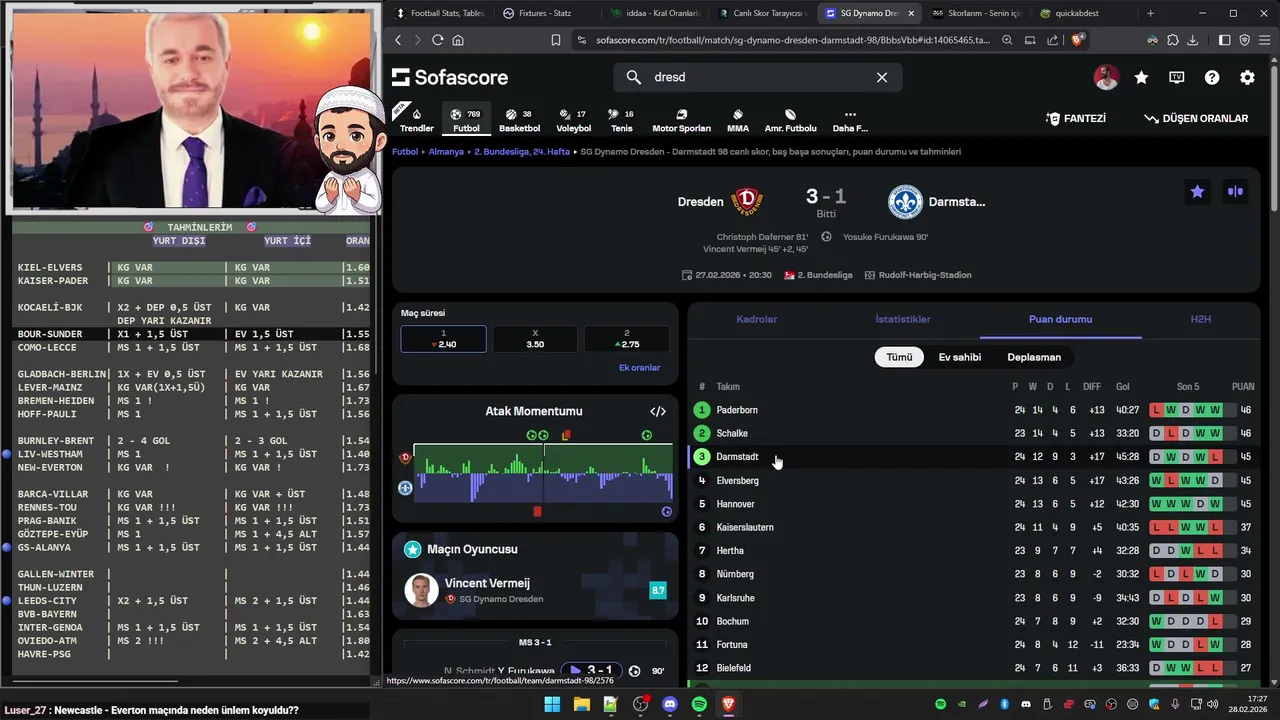Open Paderborn in the standings table

[737, 410]
